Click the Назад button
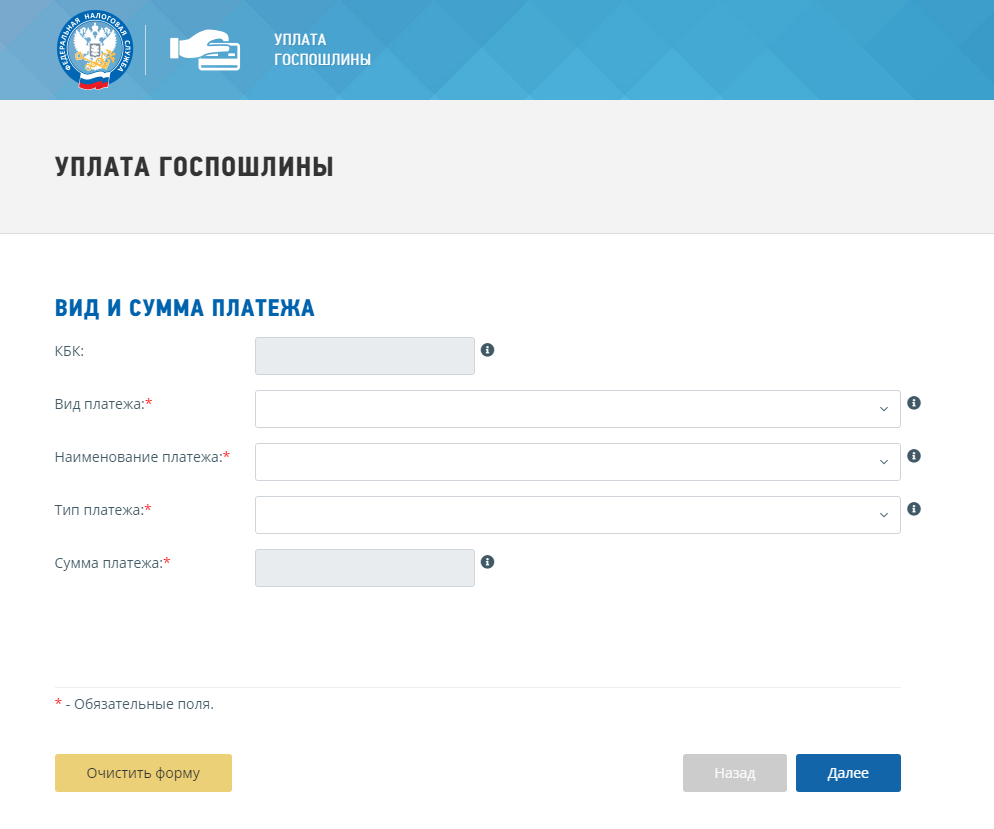The height and width of the screenshot is (829, 994). [735, 773]
